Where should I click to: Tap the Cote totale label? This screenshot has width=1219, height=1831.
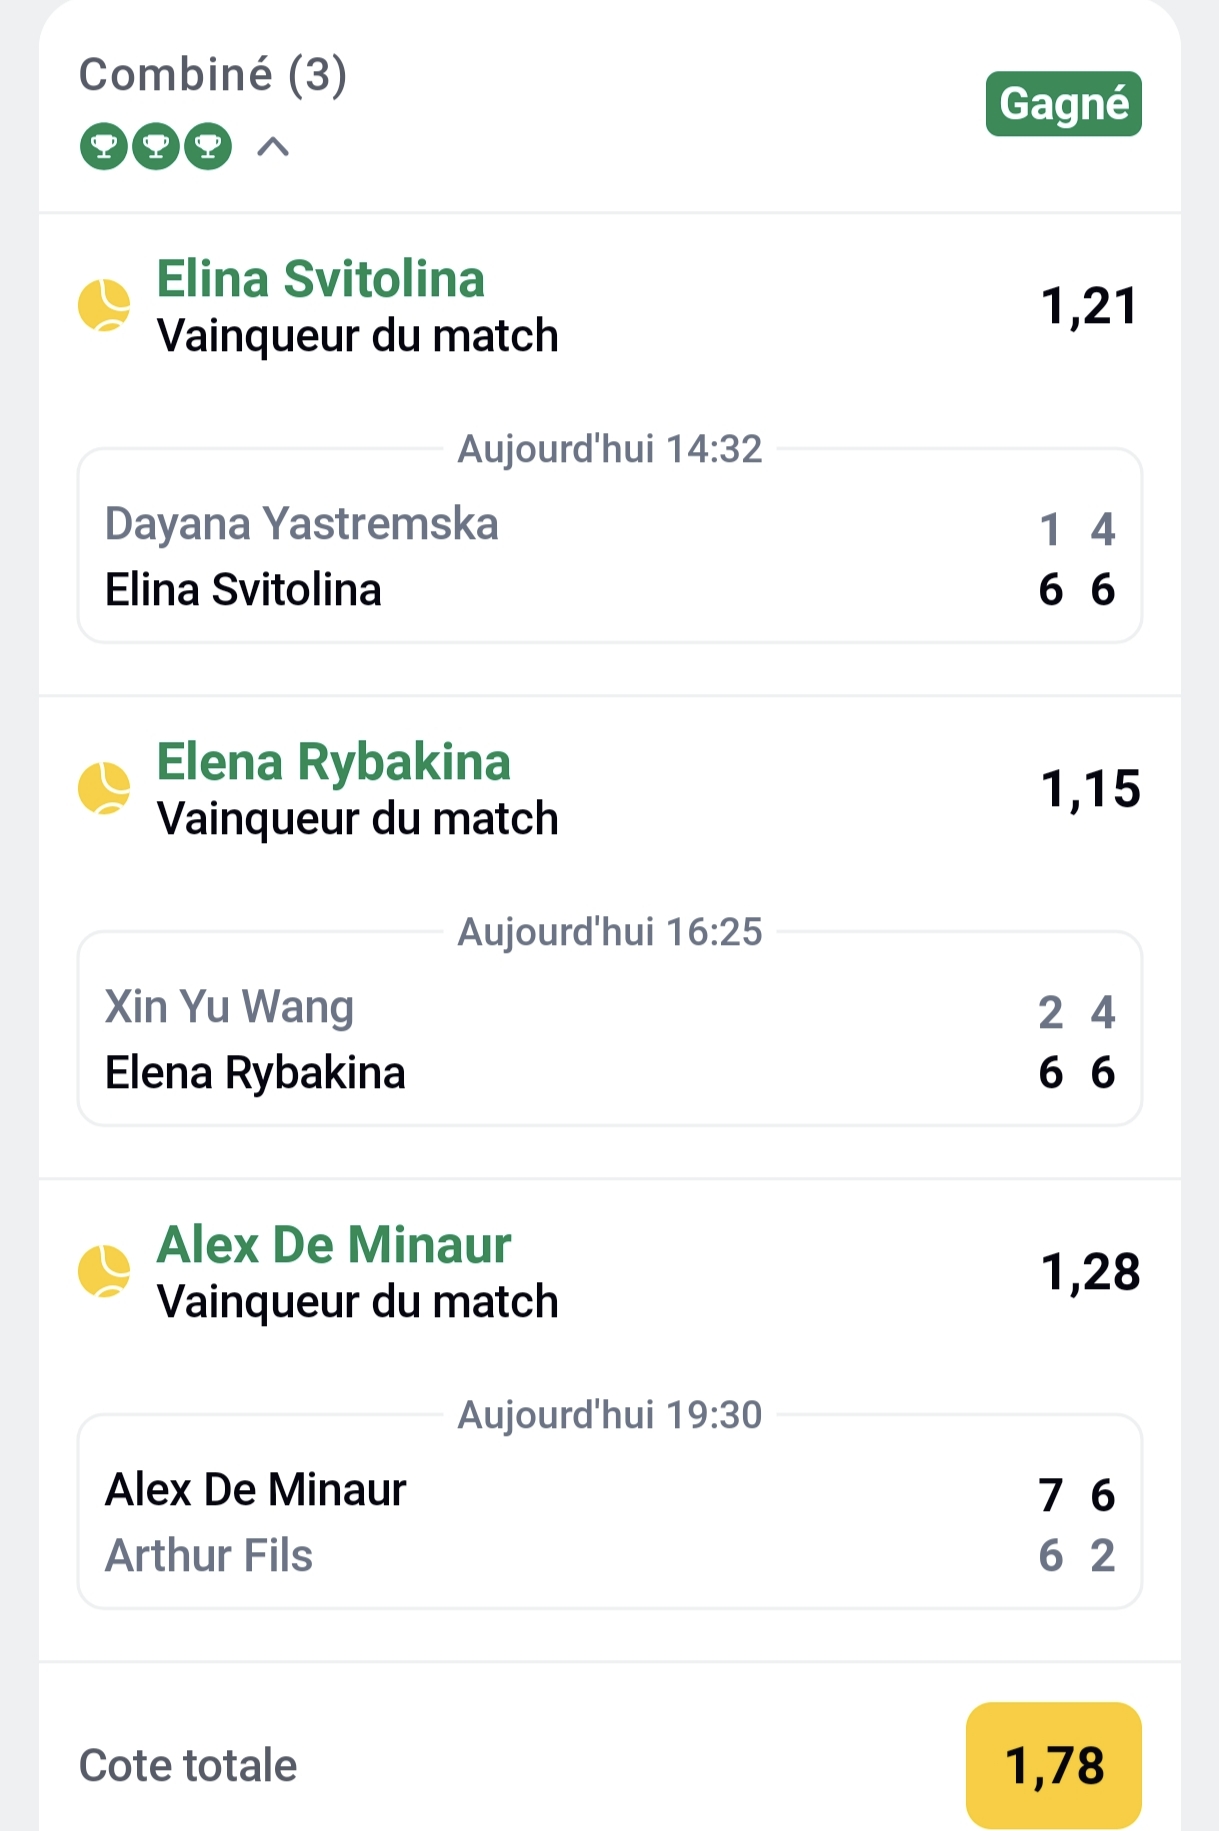pos(188,1766)
